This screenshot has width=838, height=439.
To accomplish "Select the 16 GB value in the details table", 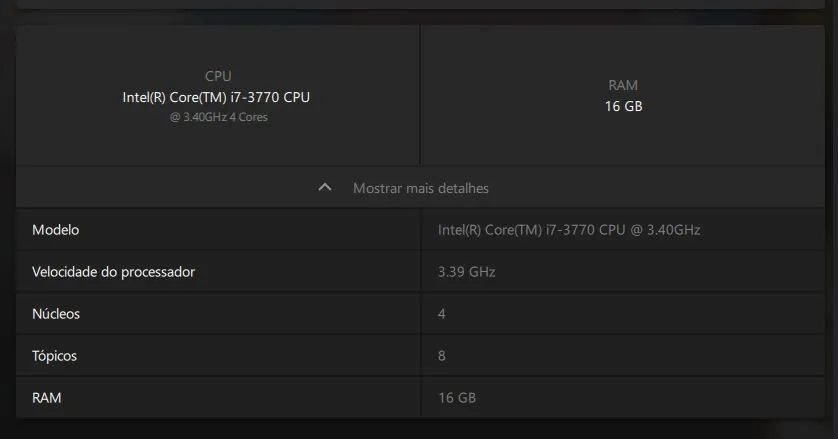I will point(457,398).
